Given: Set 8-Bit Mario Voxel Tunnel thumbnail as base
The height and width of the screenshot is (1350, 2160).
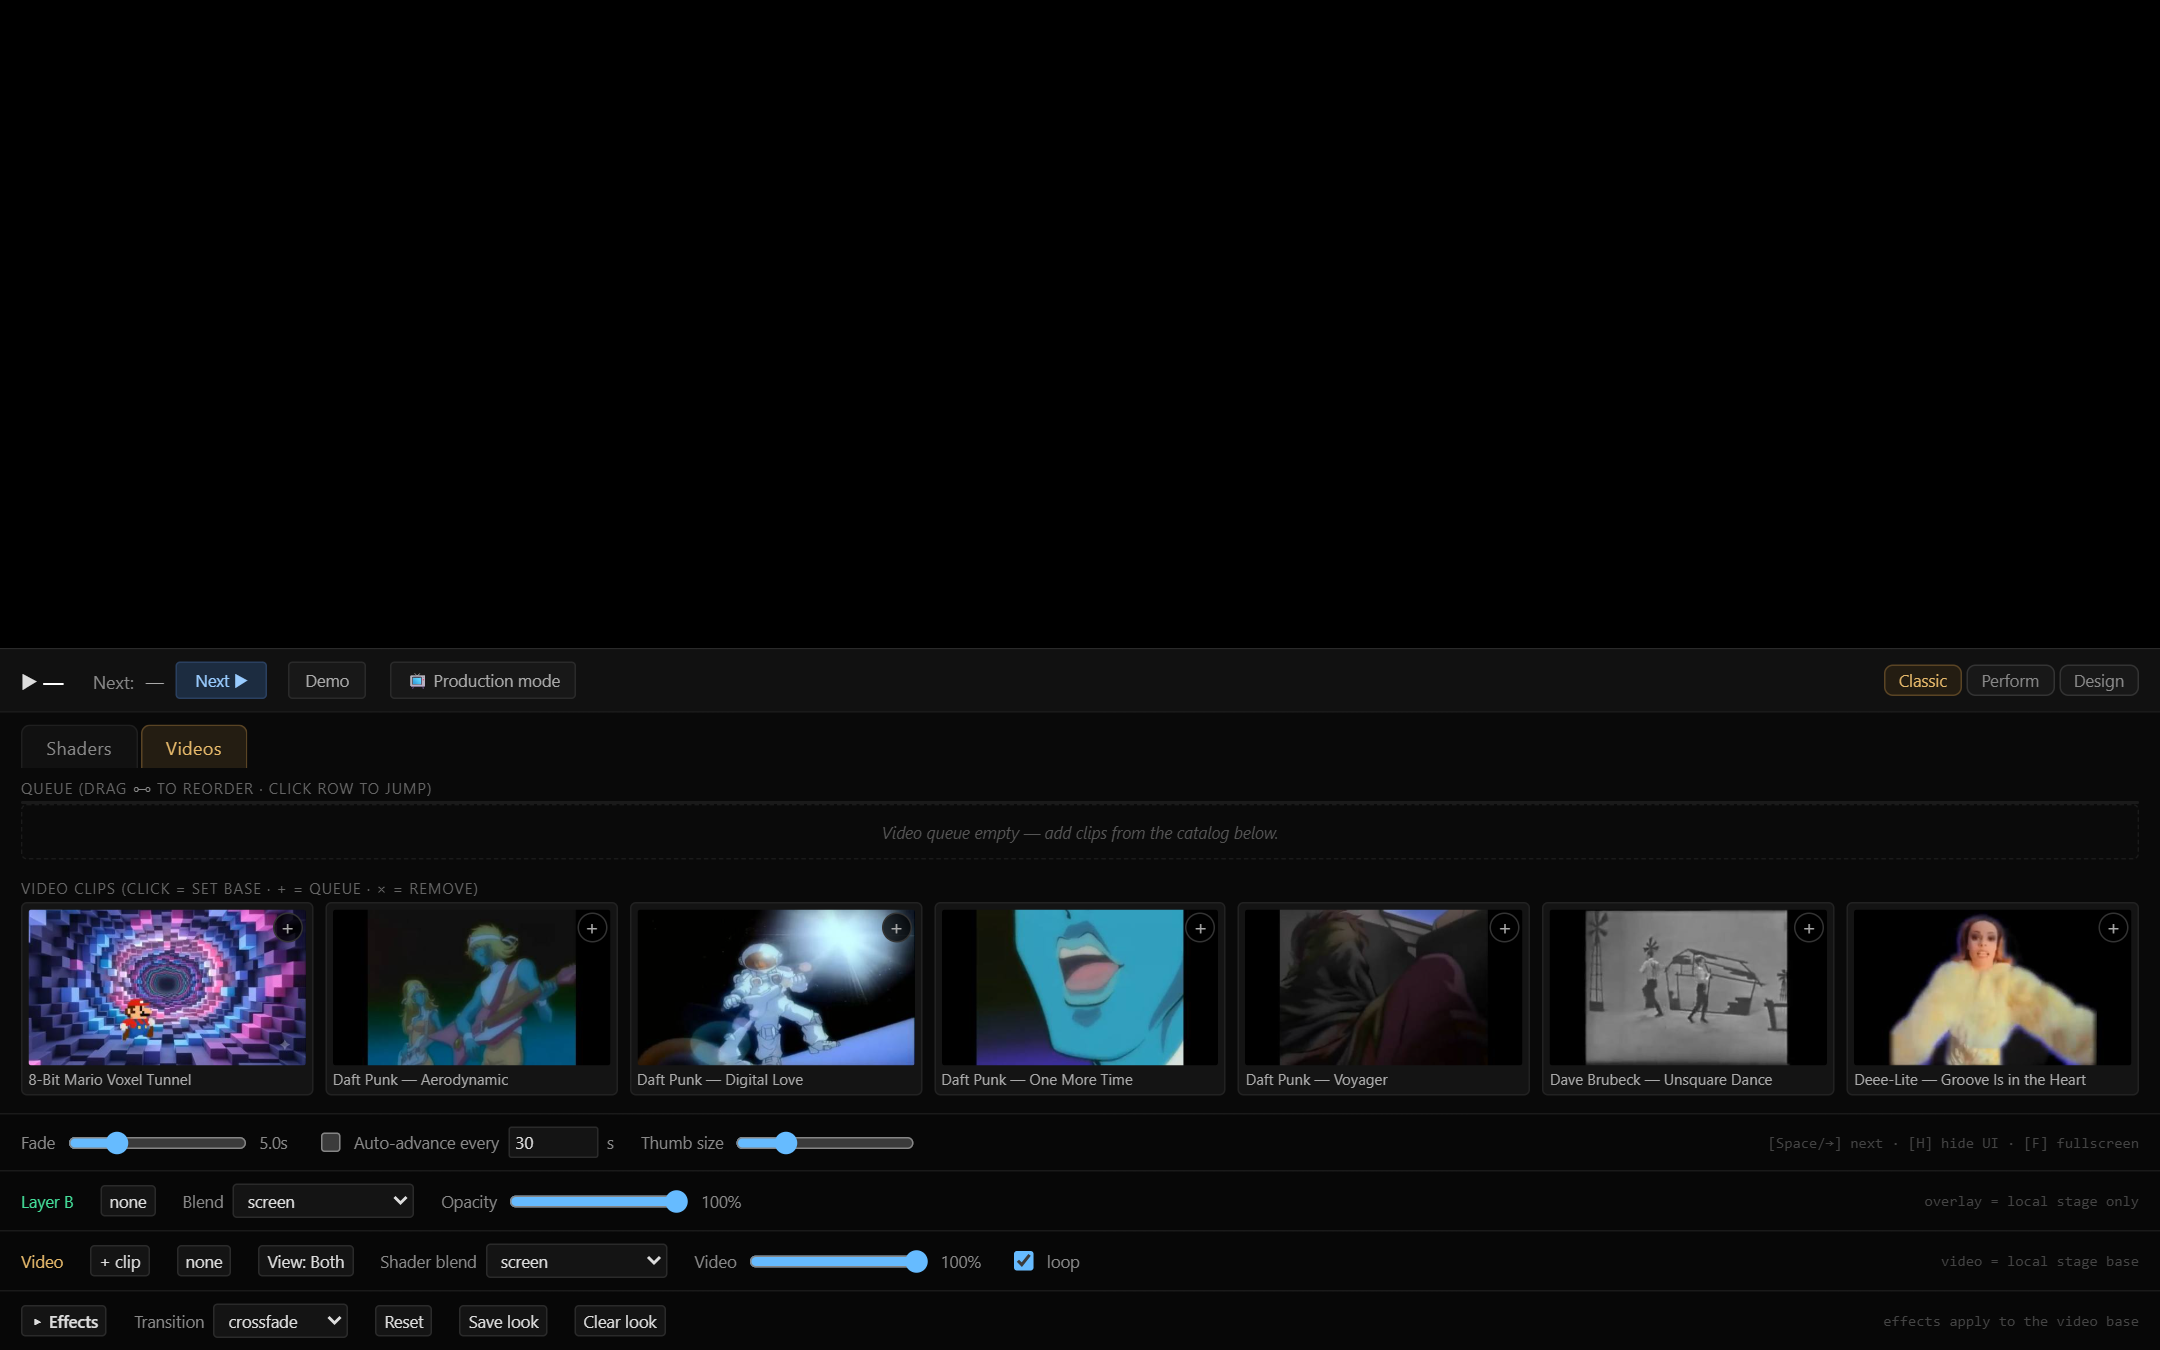Looking at the screenshot, I should (x=167, y=987).
